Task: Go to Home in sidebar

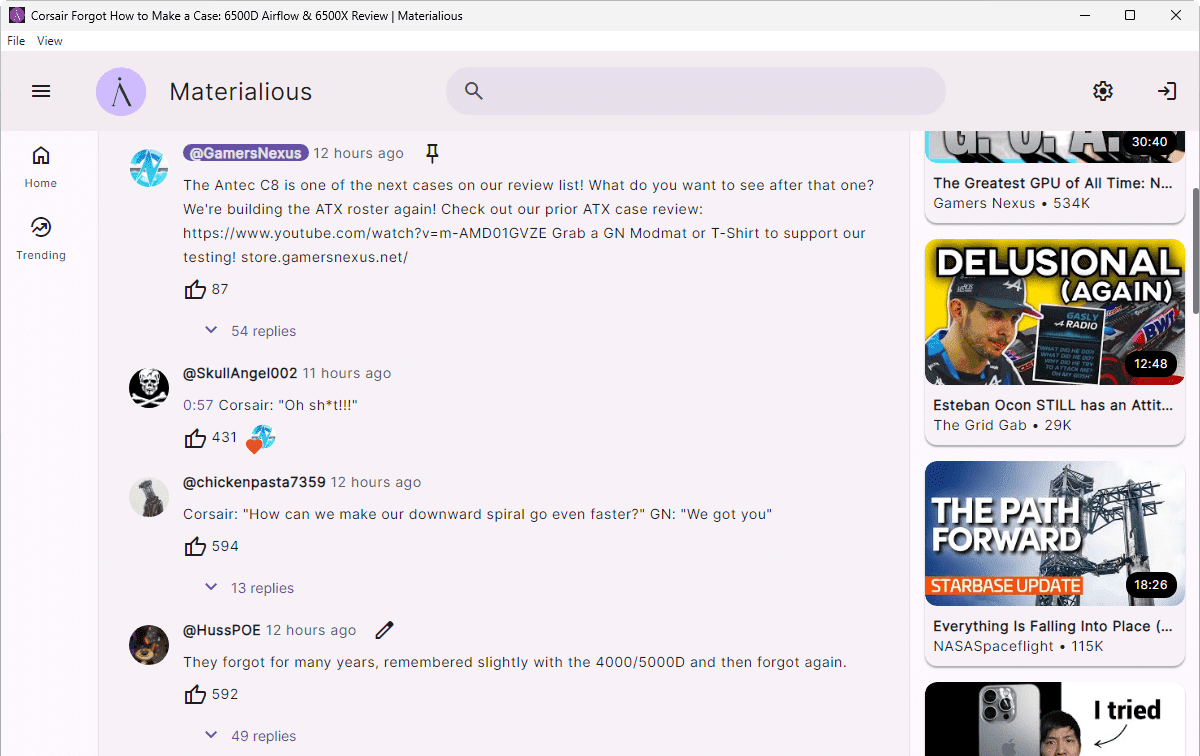Action: 41,167
